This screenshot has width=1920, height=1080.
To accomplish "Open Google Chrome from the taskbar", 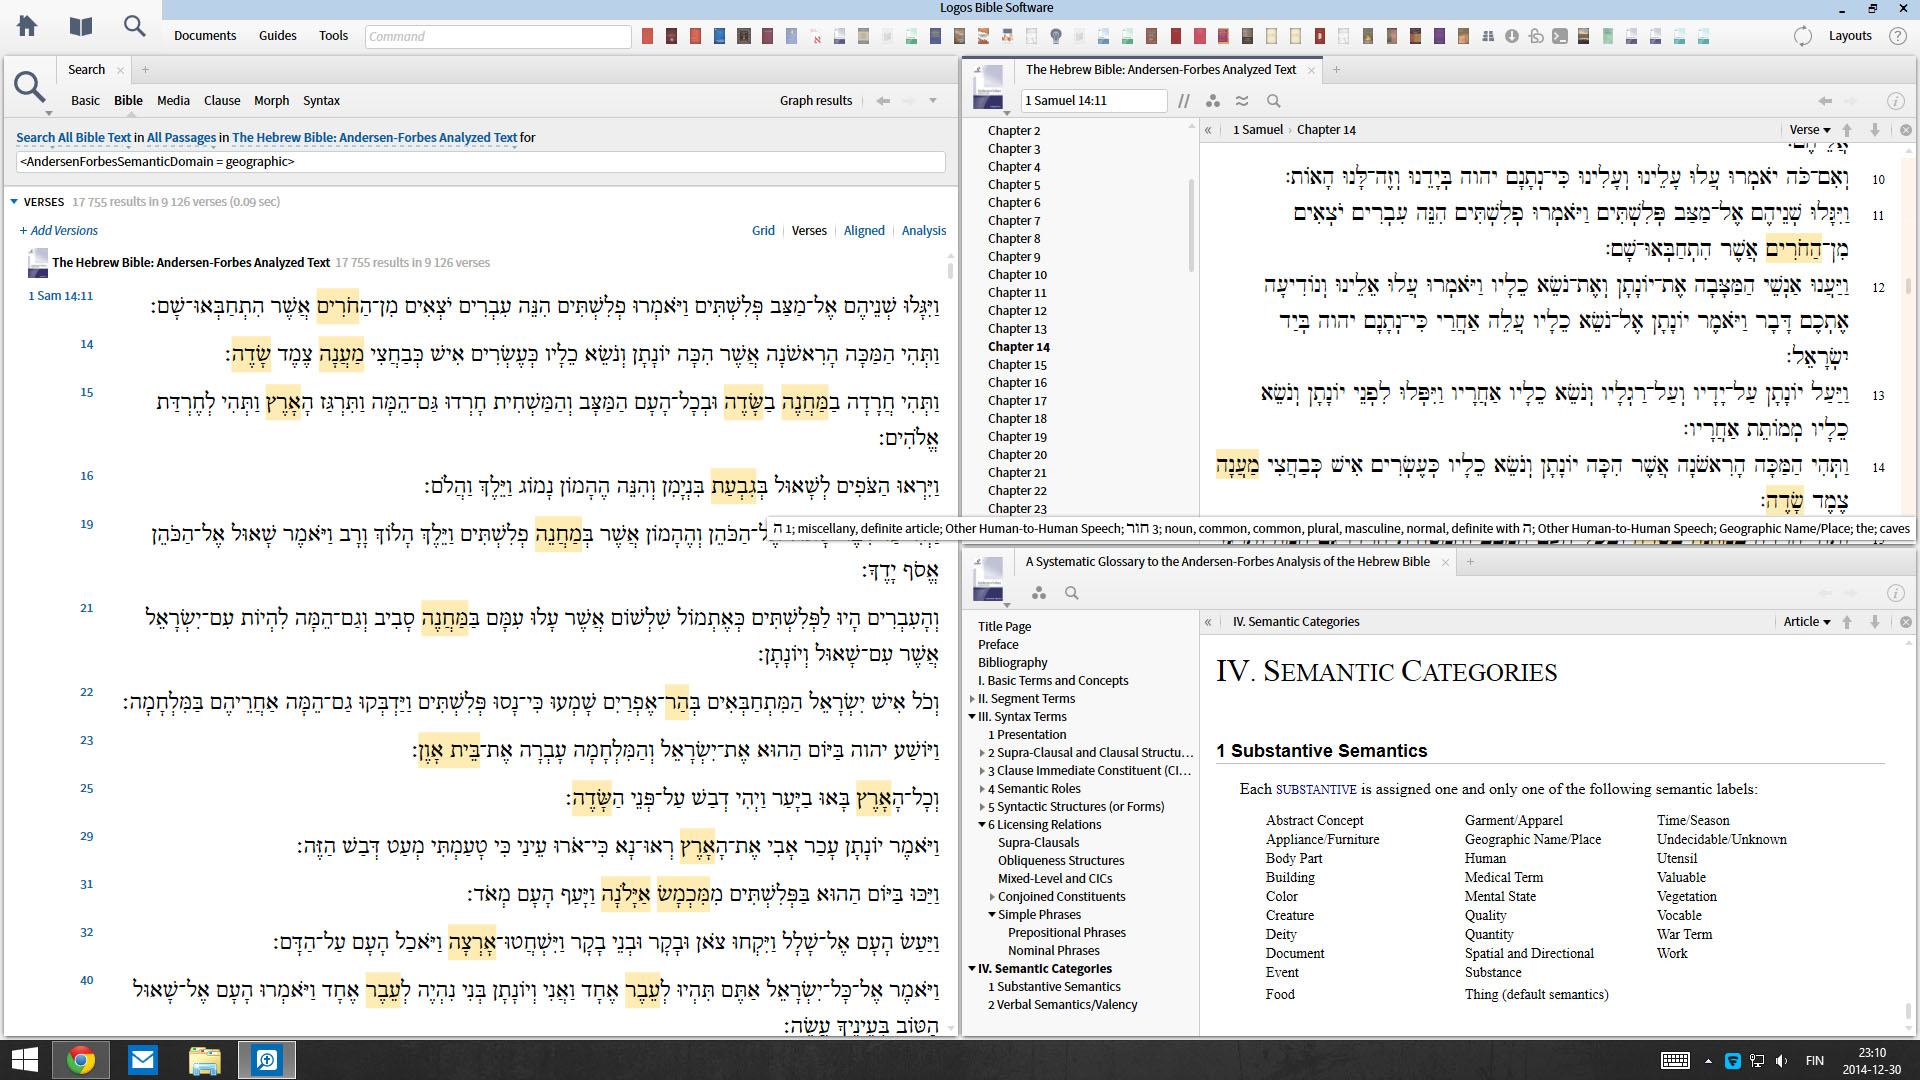I will (x=81, y=1060).
